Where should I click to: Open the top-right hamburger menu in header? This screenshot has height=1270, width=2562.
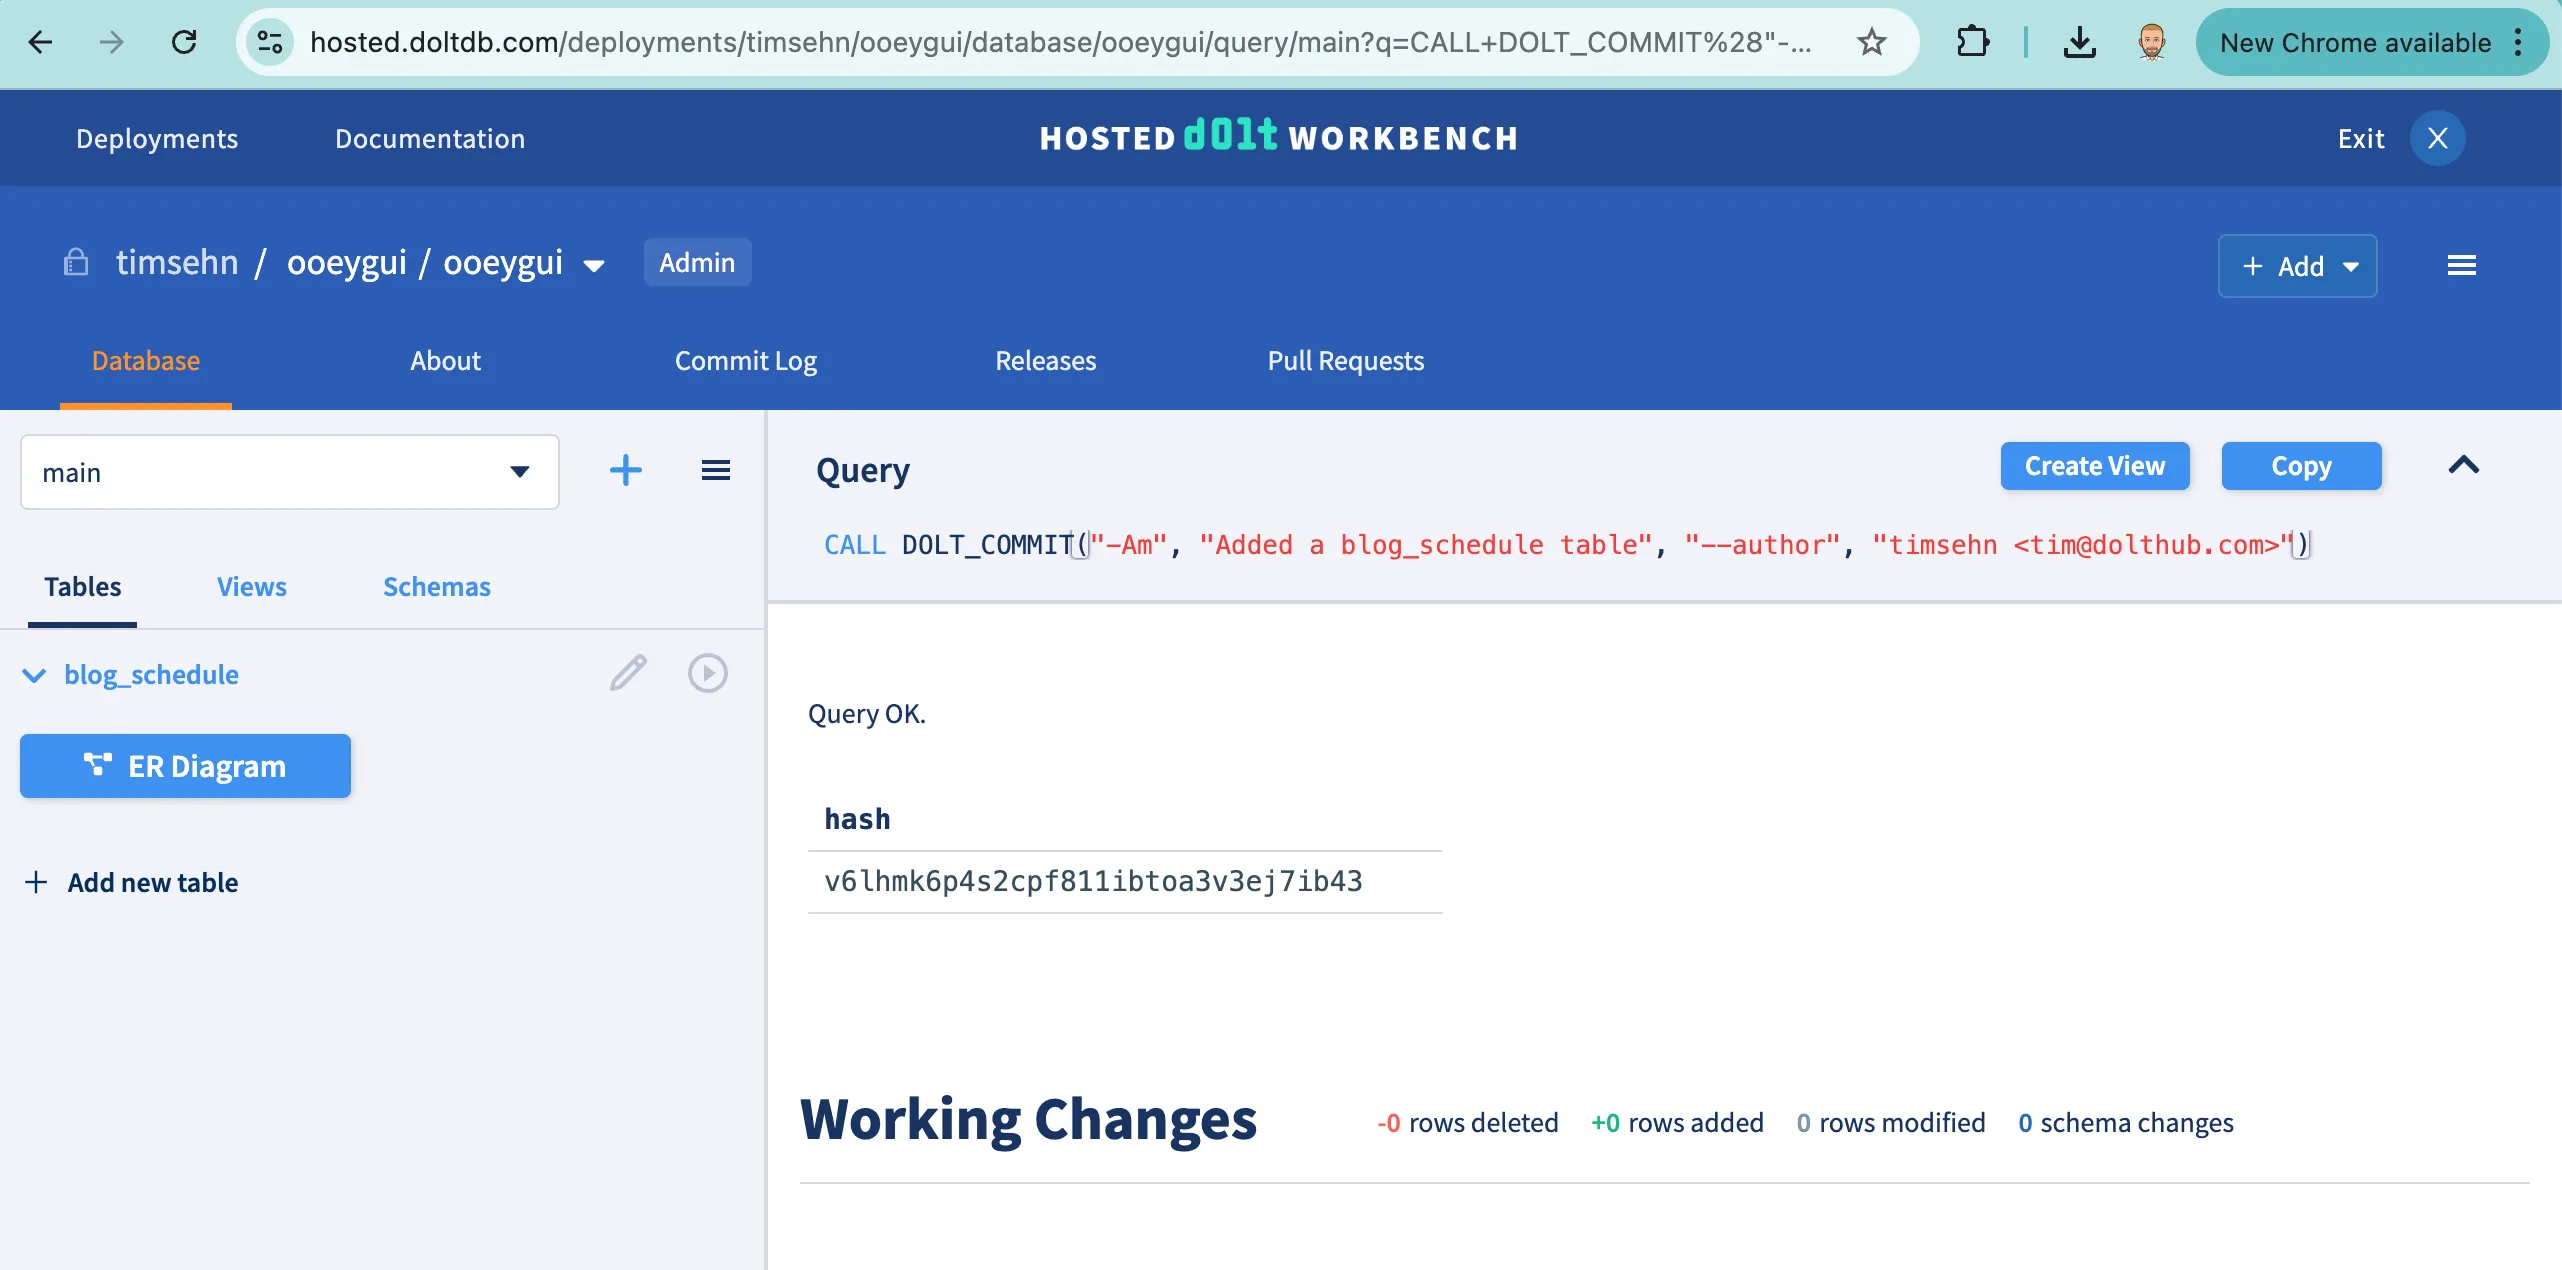click(x=2461, y=265)
